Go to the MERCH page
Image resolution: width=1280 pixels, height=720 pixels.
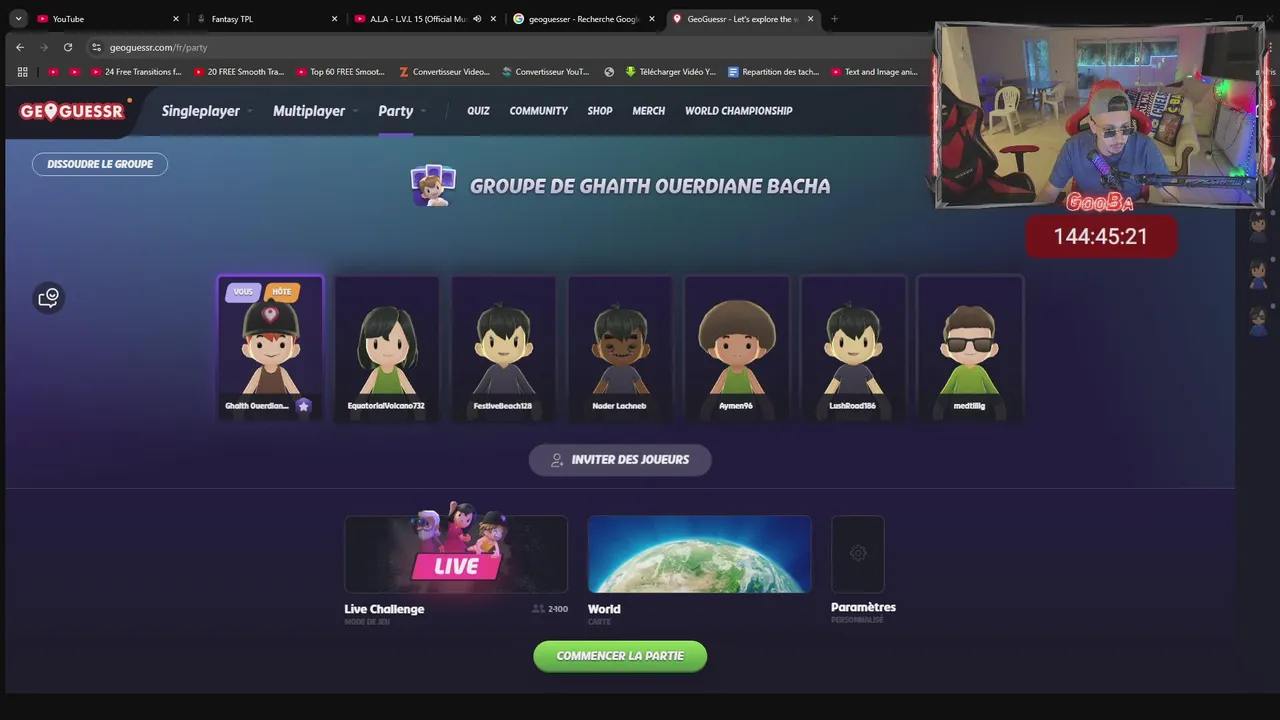tap(648, 111)
